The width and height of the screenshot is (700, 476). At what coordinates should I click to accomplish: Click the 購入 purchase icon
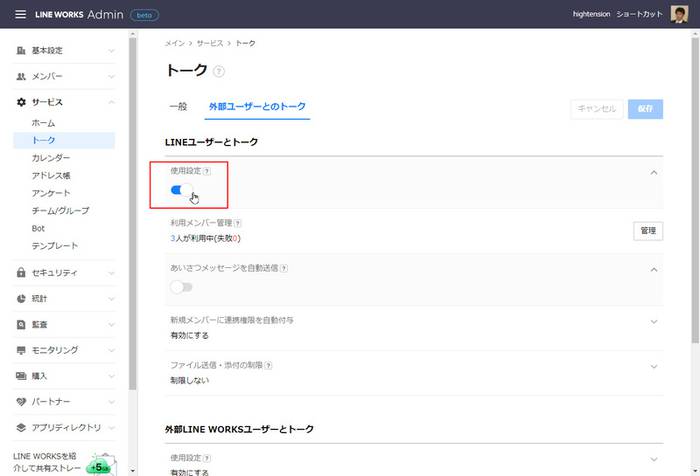(21, 376)
